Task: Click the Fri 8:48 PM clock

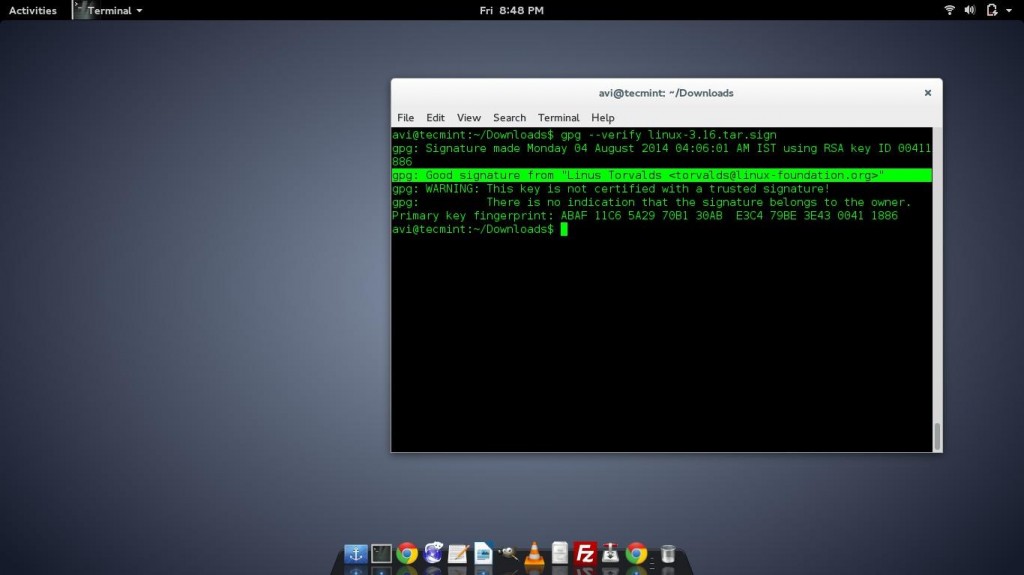Action: coord(511,10)
